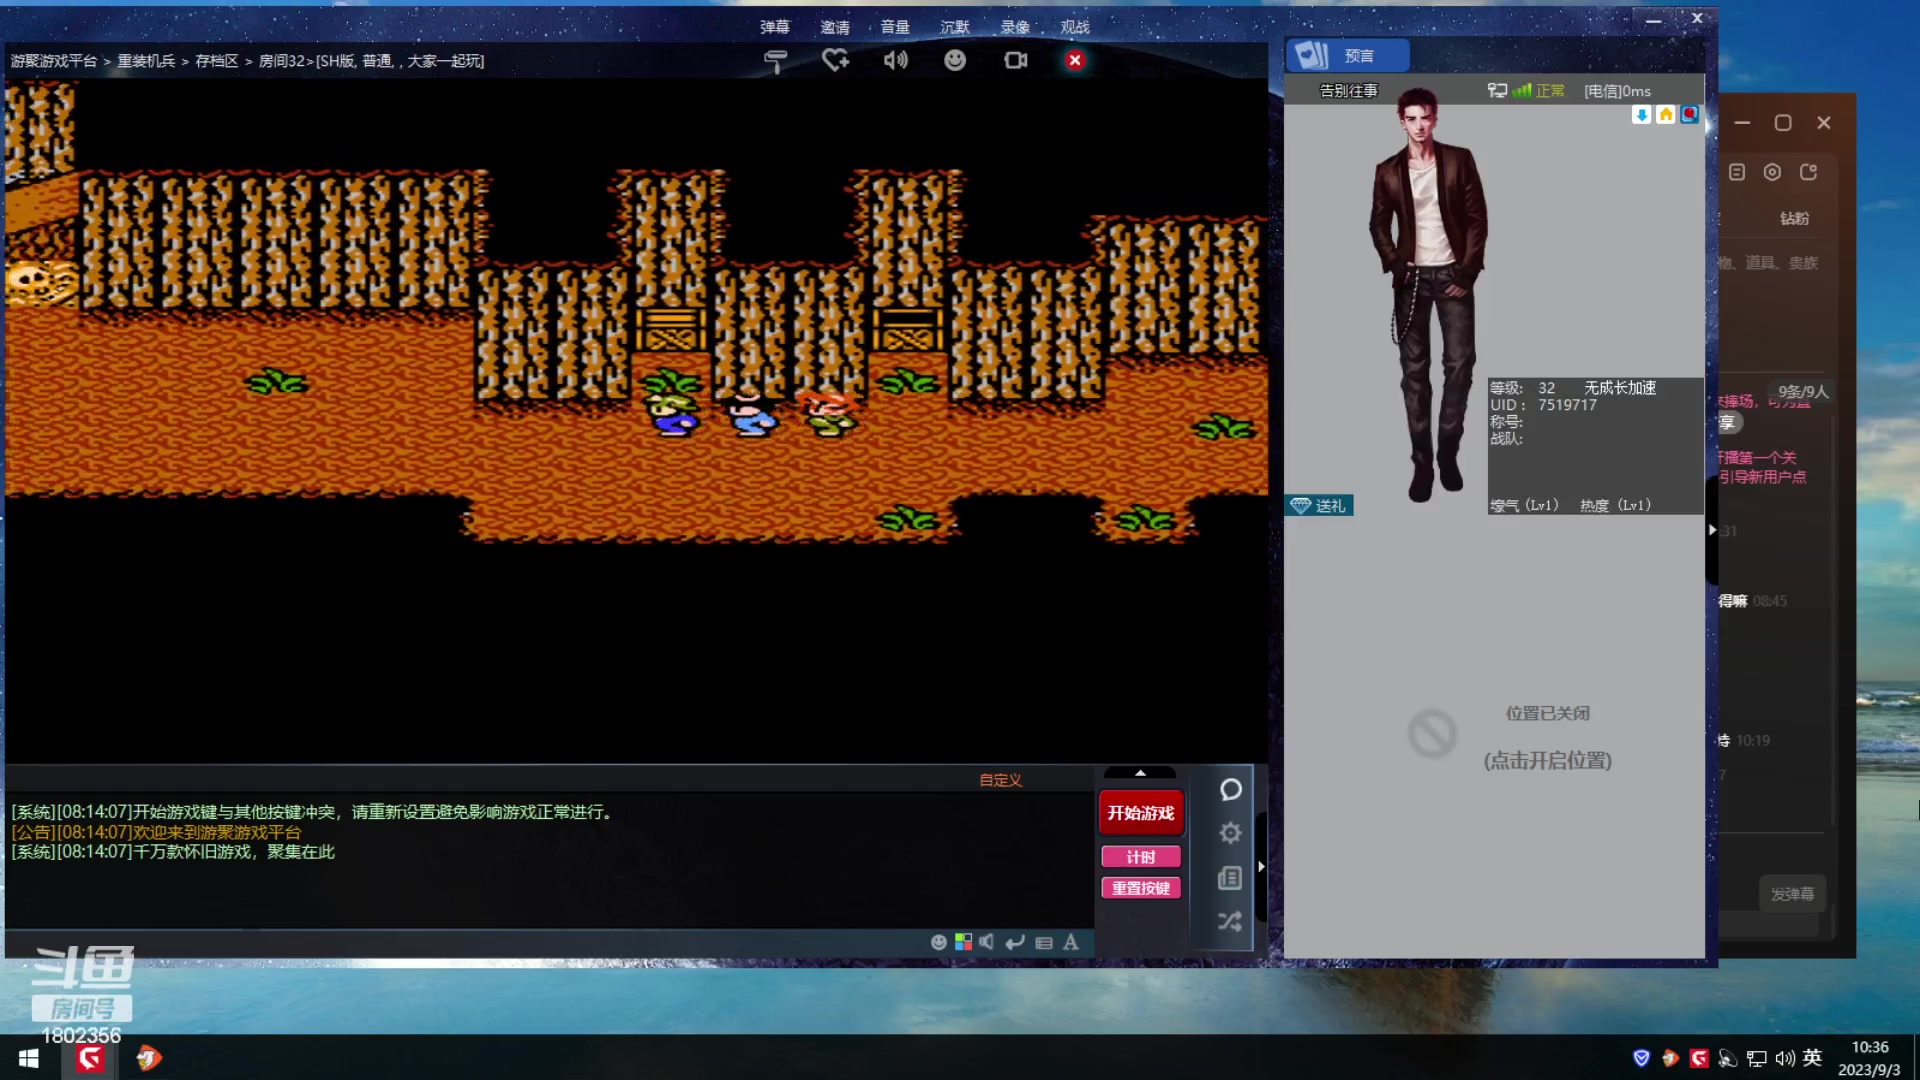Click the list lines icon in chat toolbar
The width and height of the screenshot is (1920, 1080).
click(x=1044, y=942)
